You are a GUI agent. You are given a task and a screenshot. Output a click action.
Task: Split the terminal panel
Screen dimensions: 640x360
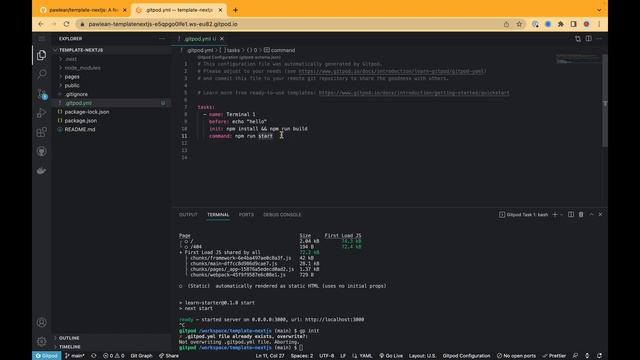(571, 215)
